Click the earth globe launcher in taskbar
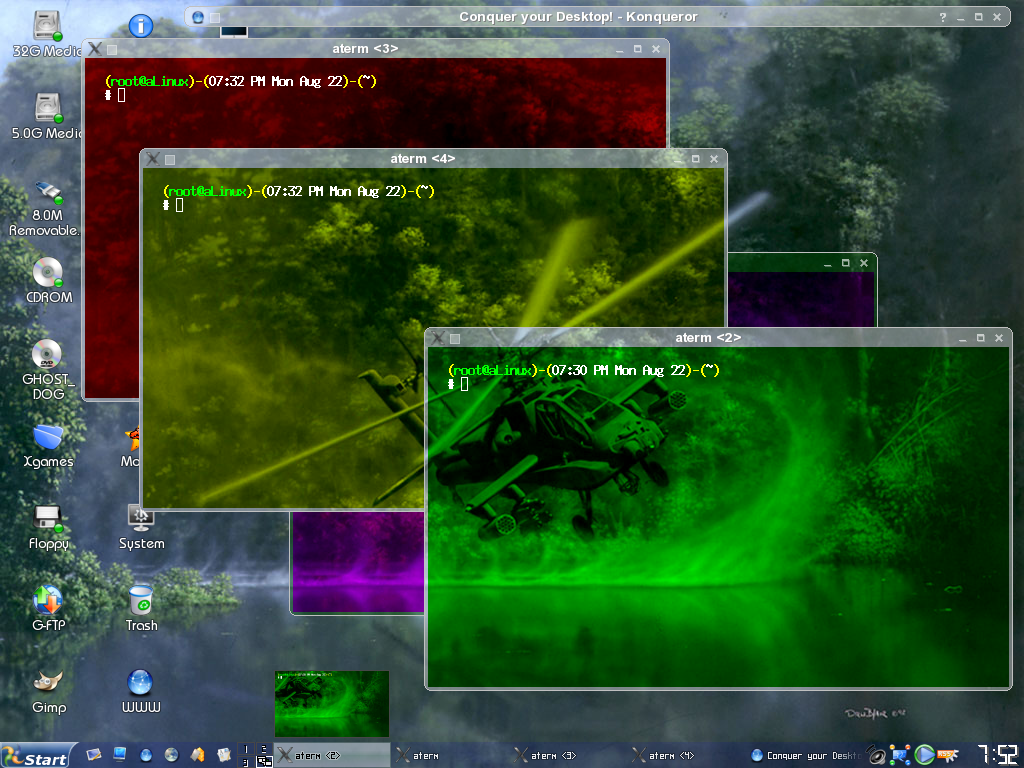1024x768 pixels. click(172, 755)
